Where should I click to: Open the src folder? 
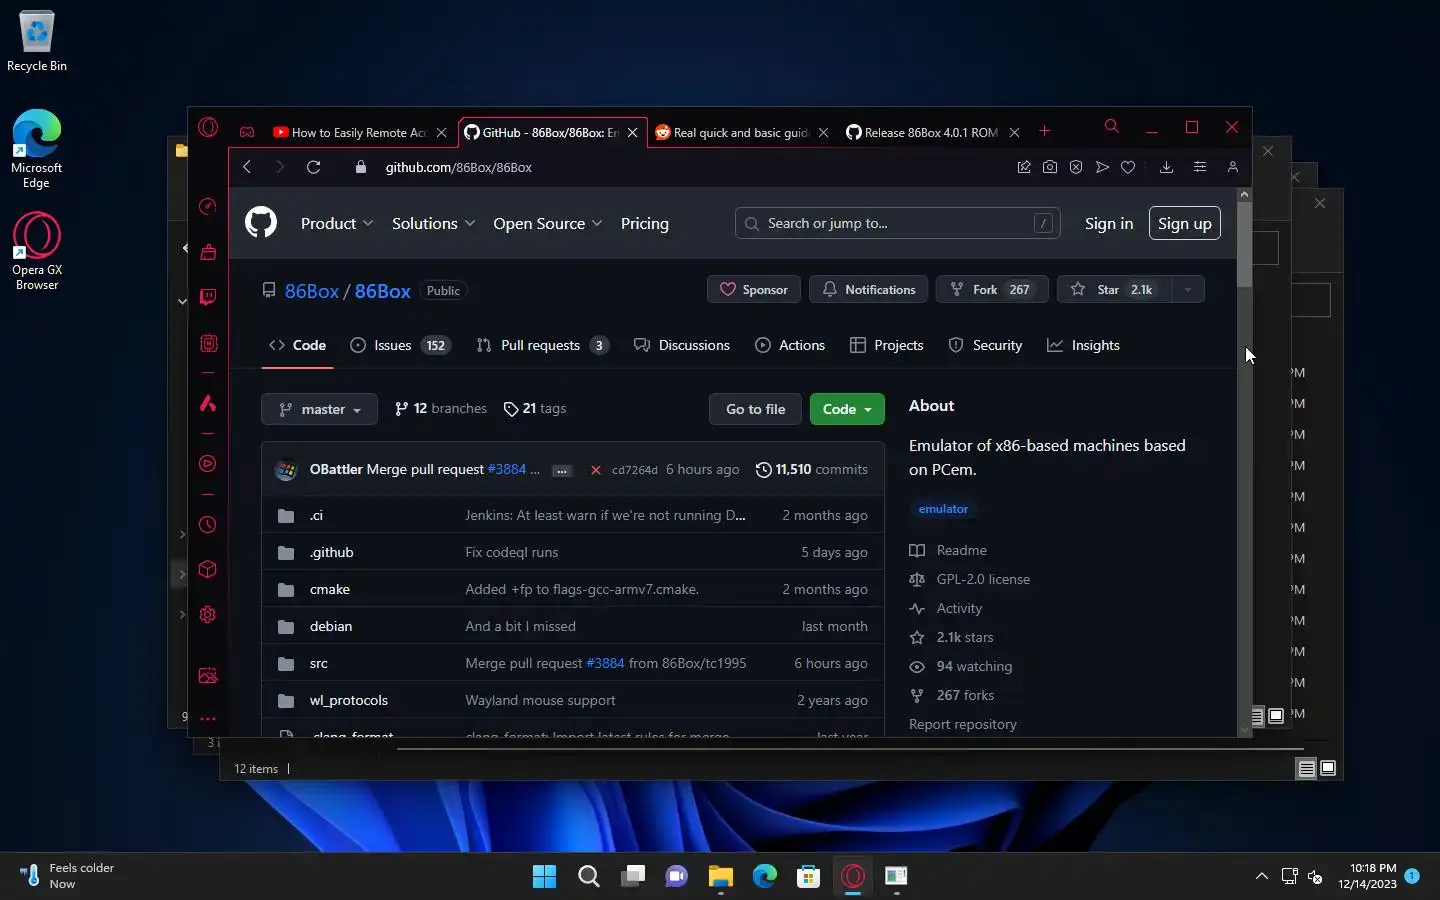click(x=319, y=663)
